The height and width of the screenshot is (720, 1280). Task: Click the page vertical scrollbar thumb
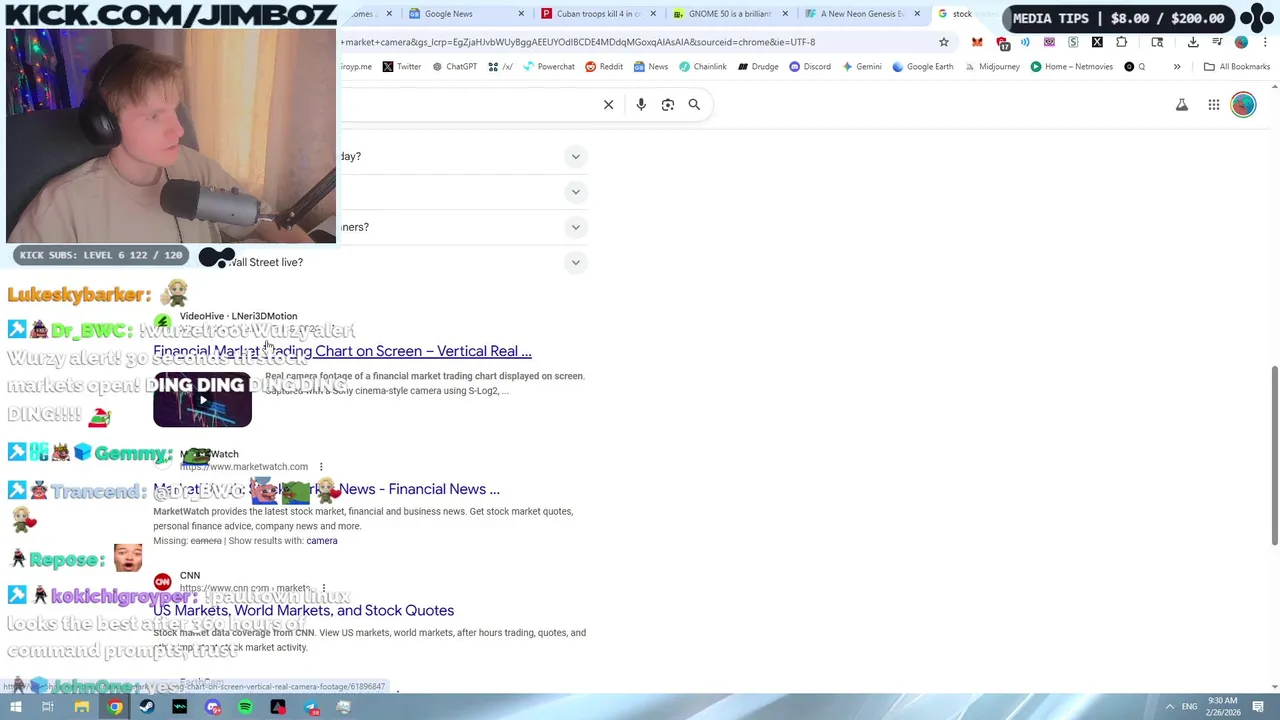coord(1274,456)
